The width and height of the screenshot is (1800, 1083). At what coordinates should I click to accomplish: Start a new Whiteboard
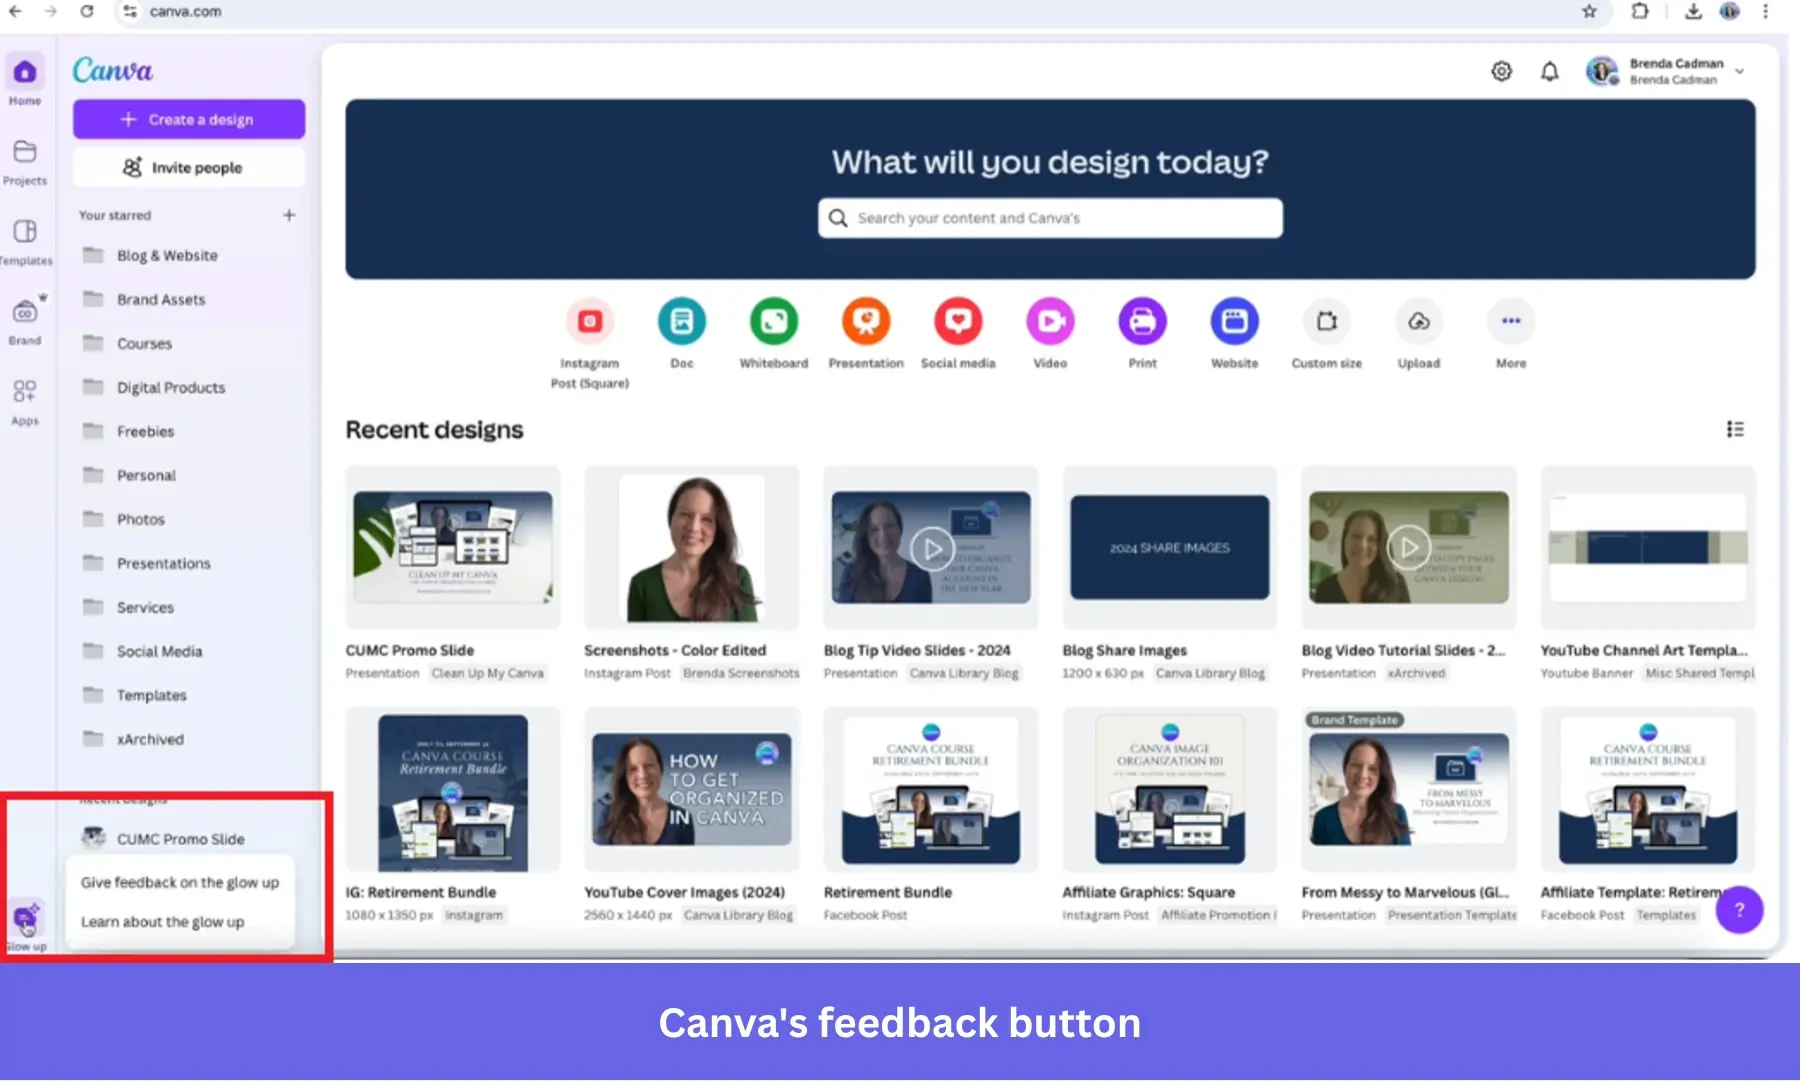coord(774,321)
